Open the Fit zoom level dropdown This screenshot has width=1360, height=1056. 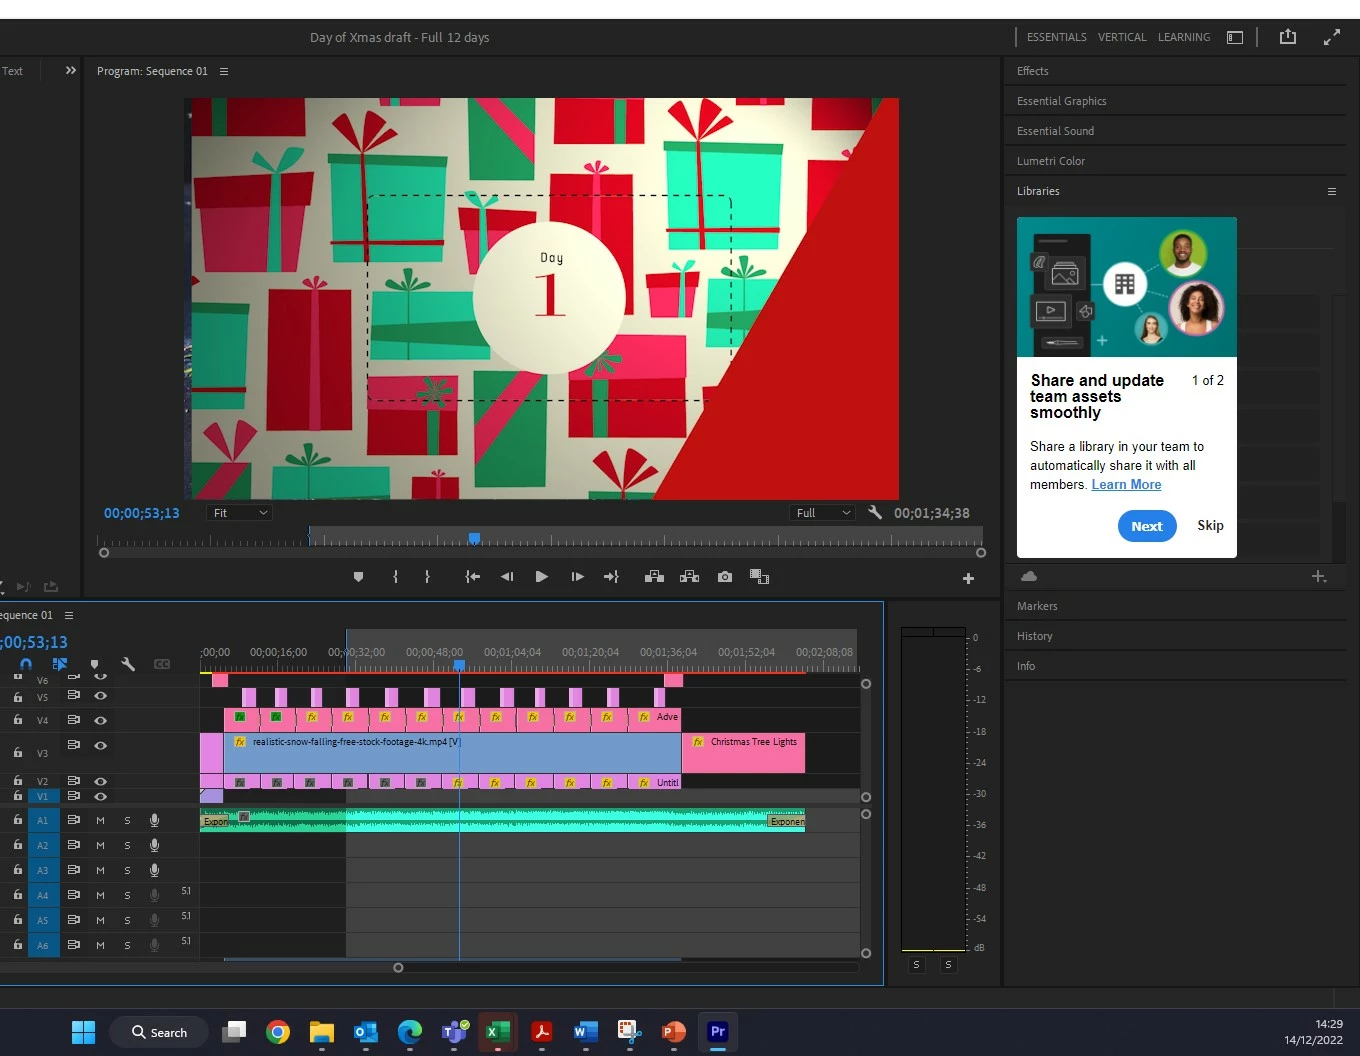coord(240,513)
